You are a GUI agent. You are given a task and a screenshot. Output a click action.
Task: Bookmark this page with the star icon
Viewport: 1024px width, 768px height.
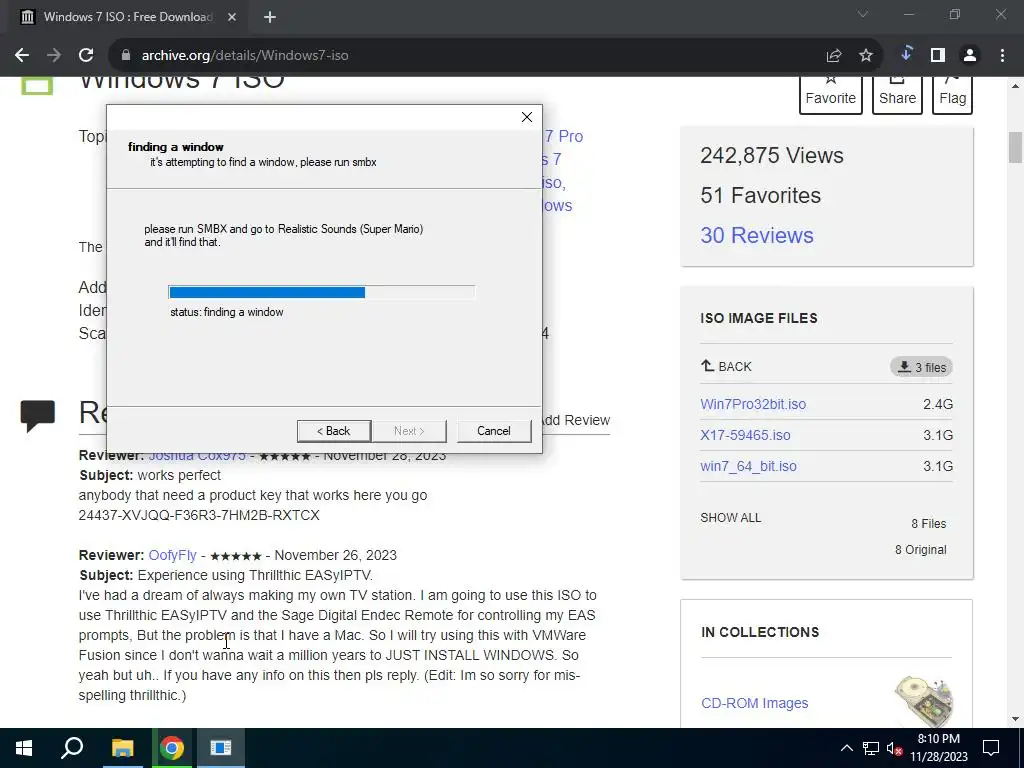(866, 56)
